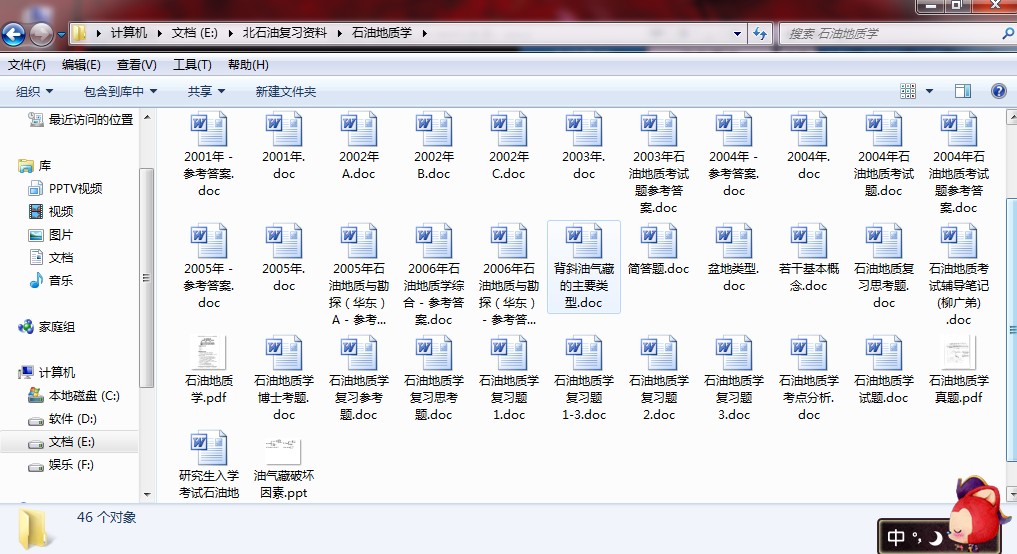Select 本地磁盘 (C:) in navigation pane
1017x554 pixels.
click(x=84, y=396)
